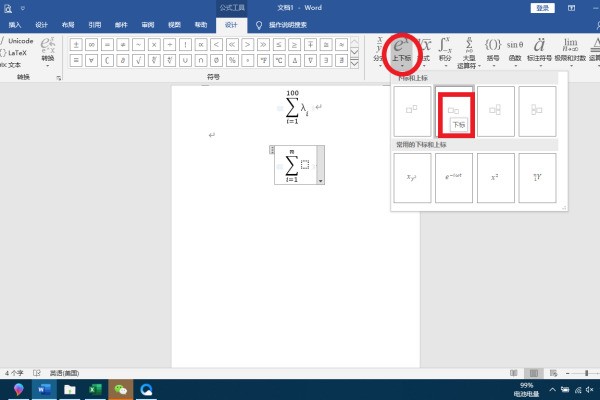
Task: Insert the x squared common script
Action: tap(496, 177)
